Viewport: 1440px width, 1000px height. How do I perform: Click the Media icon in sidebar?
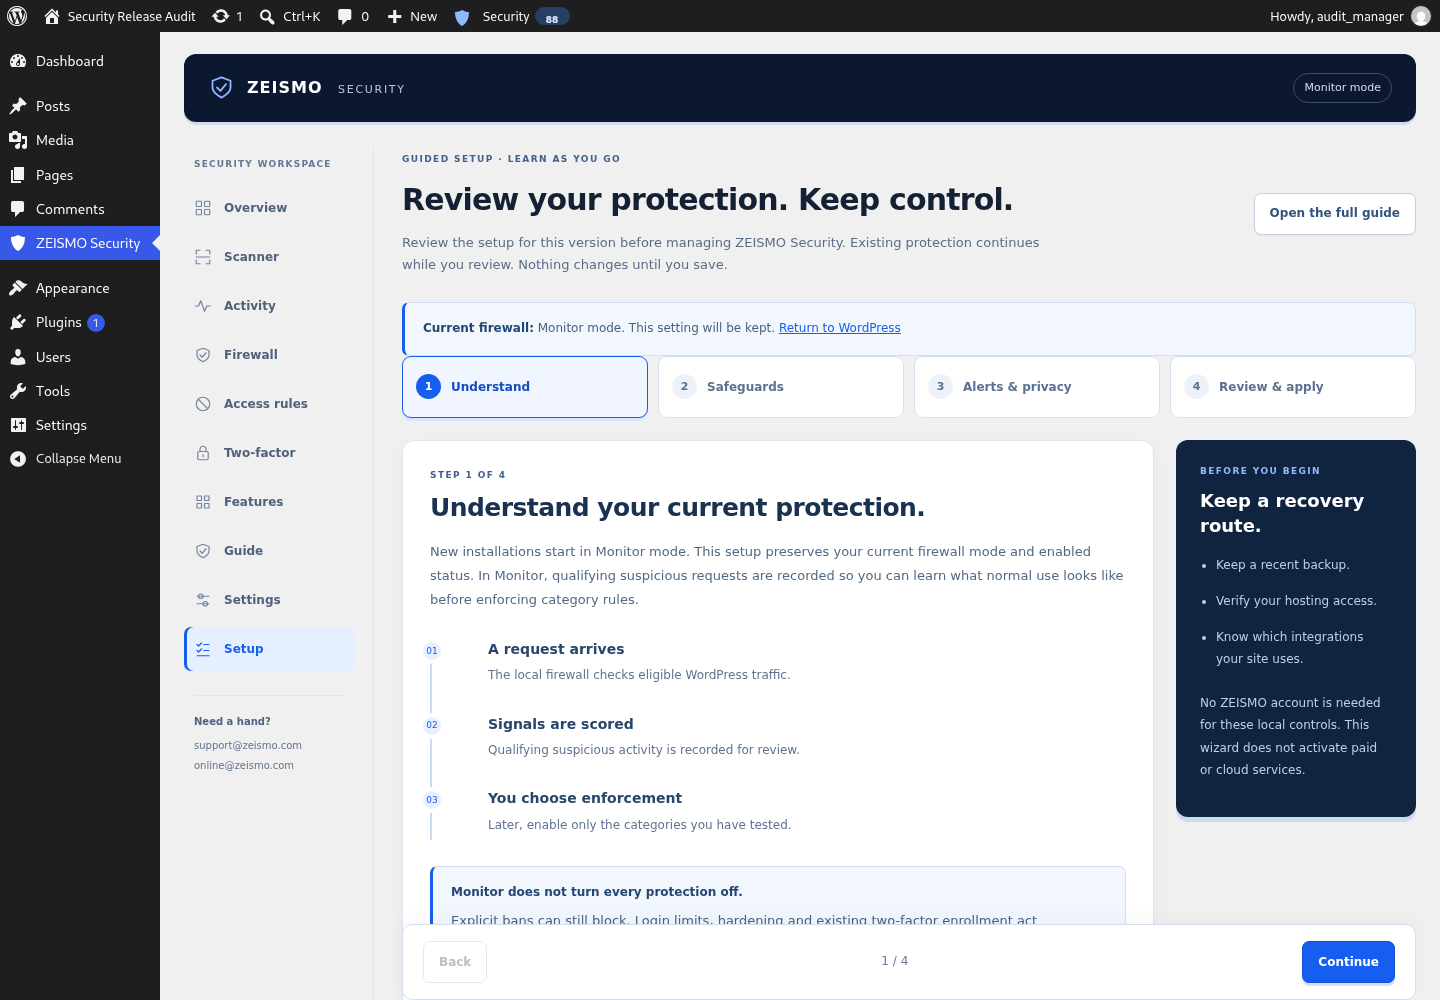pyautogui.click(x=18, y=140)
